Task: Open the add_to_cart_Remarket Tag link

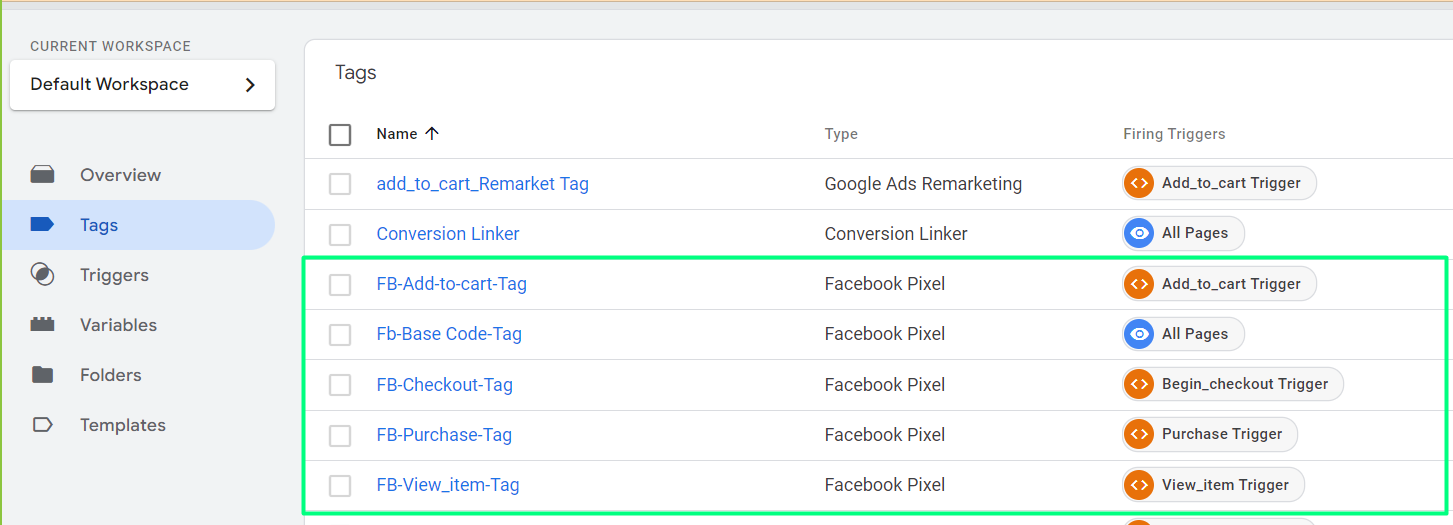Action: pyautogui.click(x=482, y=184)
